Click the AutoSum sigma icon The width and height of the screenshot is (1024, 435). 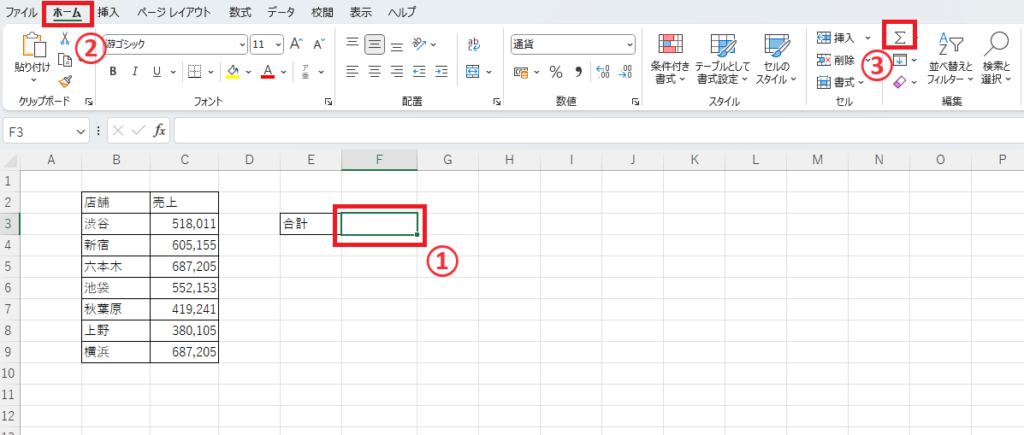pyautogui.click(x=899, y=38)
